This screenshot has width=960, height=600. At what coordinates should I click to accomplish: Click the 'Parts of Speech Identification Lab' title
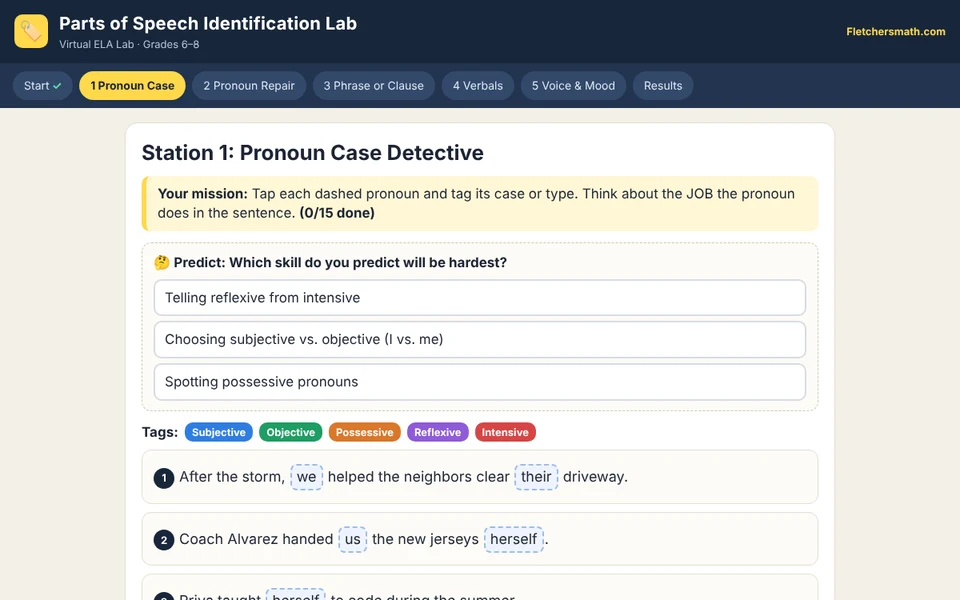tap(208, 23)
